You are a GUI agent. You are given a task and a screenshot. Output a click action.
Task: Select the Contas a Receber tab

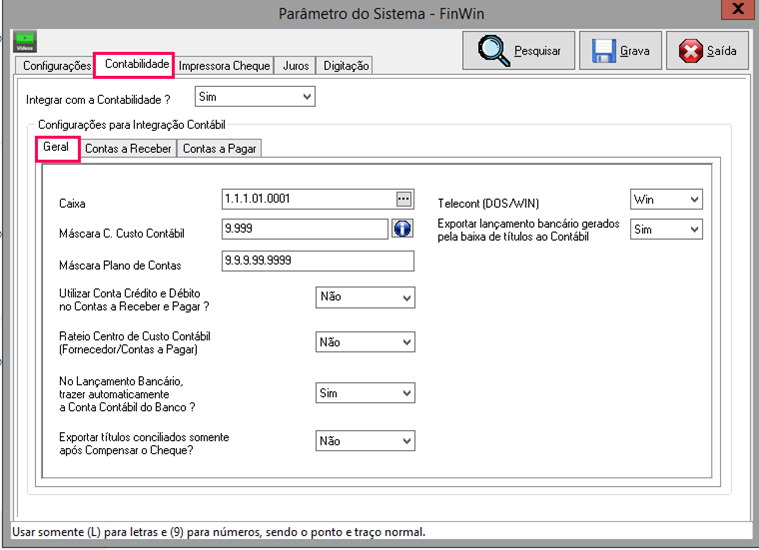(128, 148)
